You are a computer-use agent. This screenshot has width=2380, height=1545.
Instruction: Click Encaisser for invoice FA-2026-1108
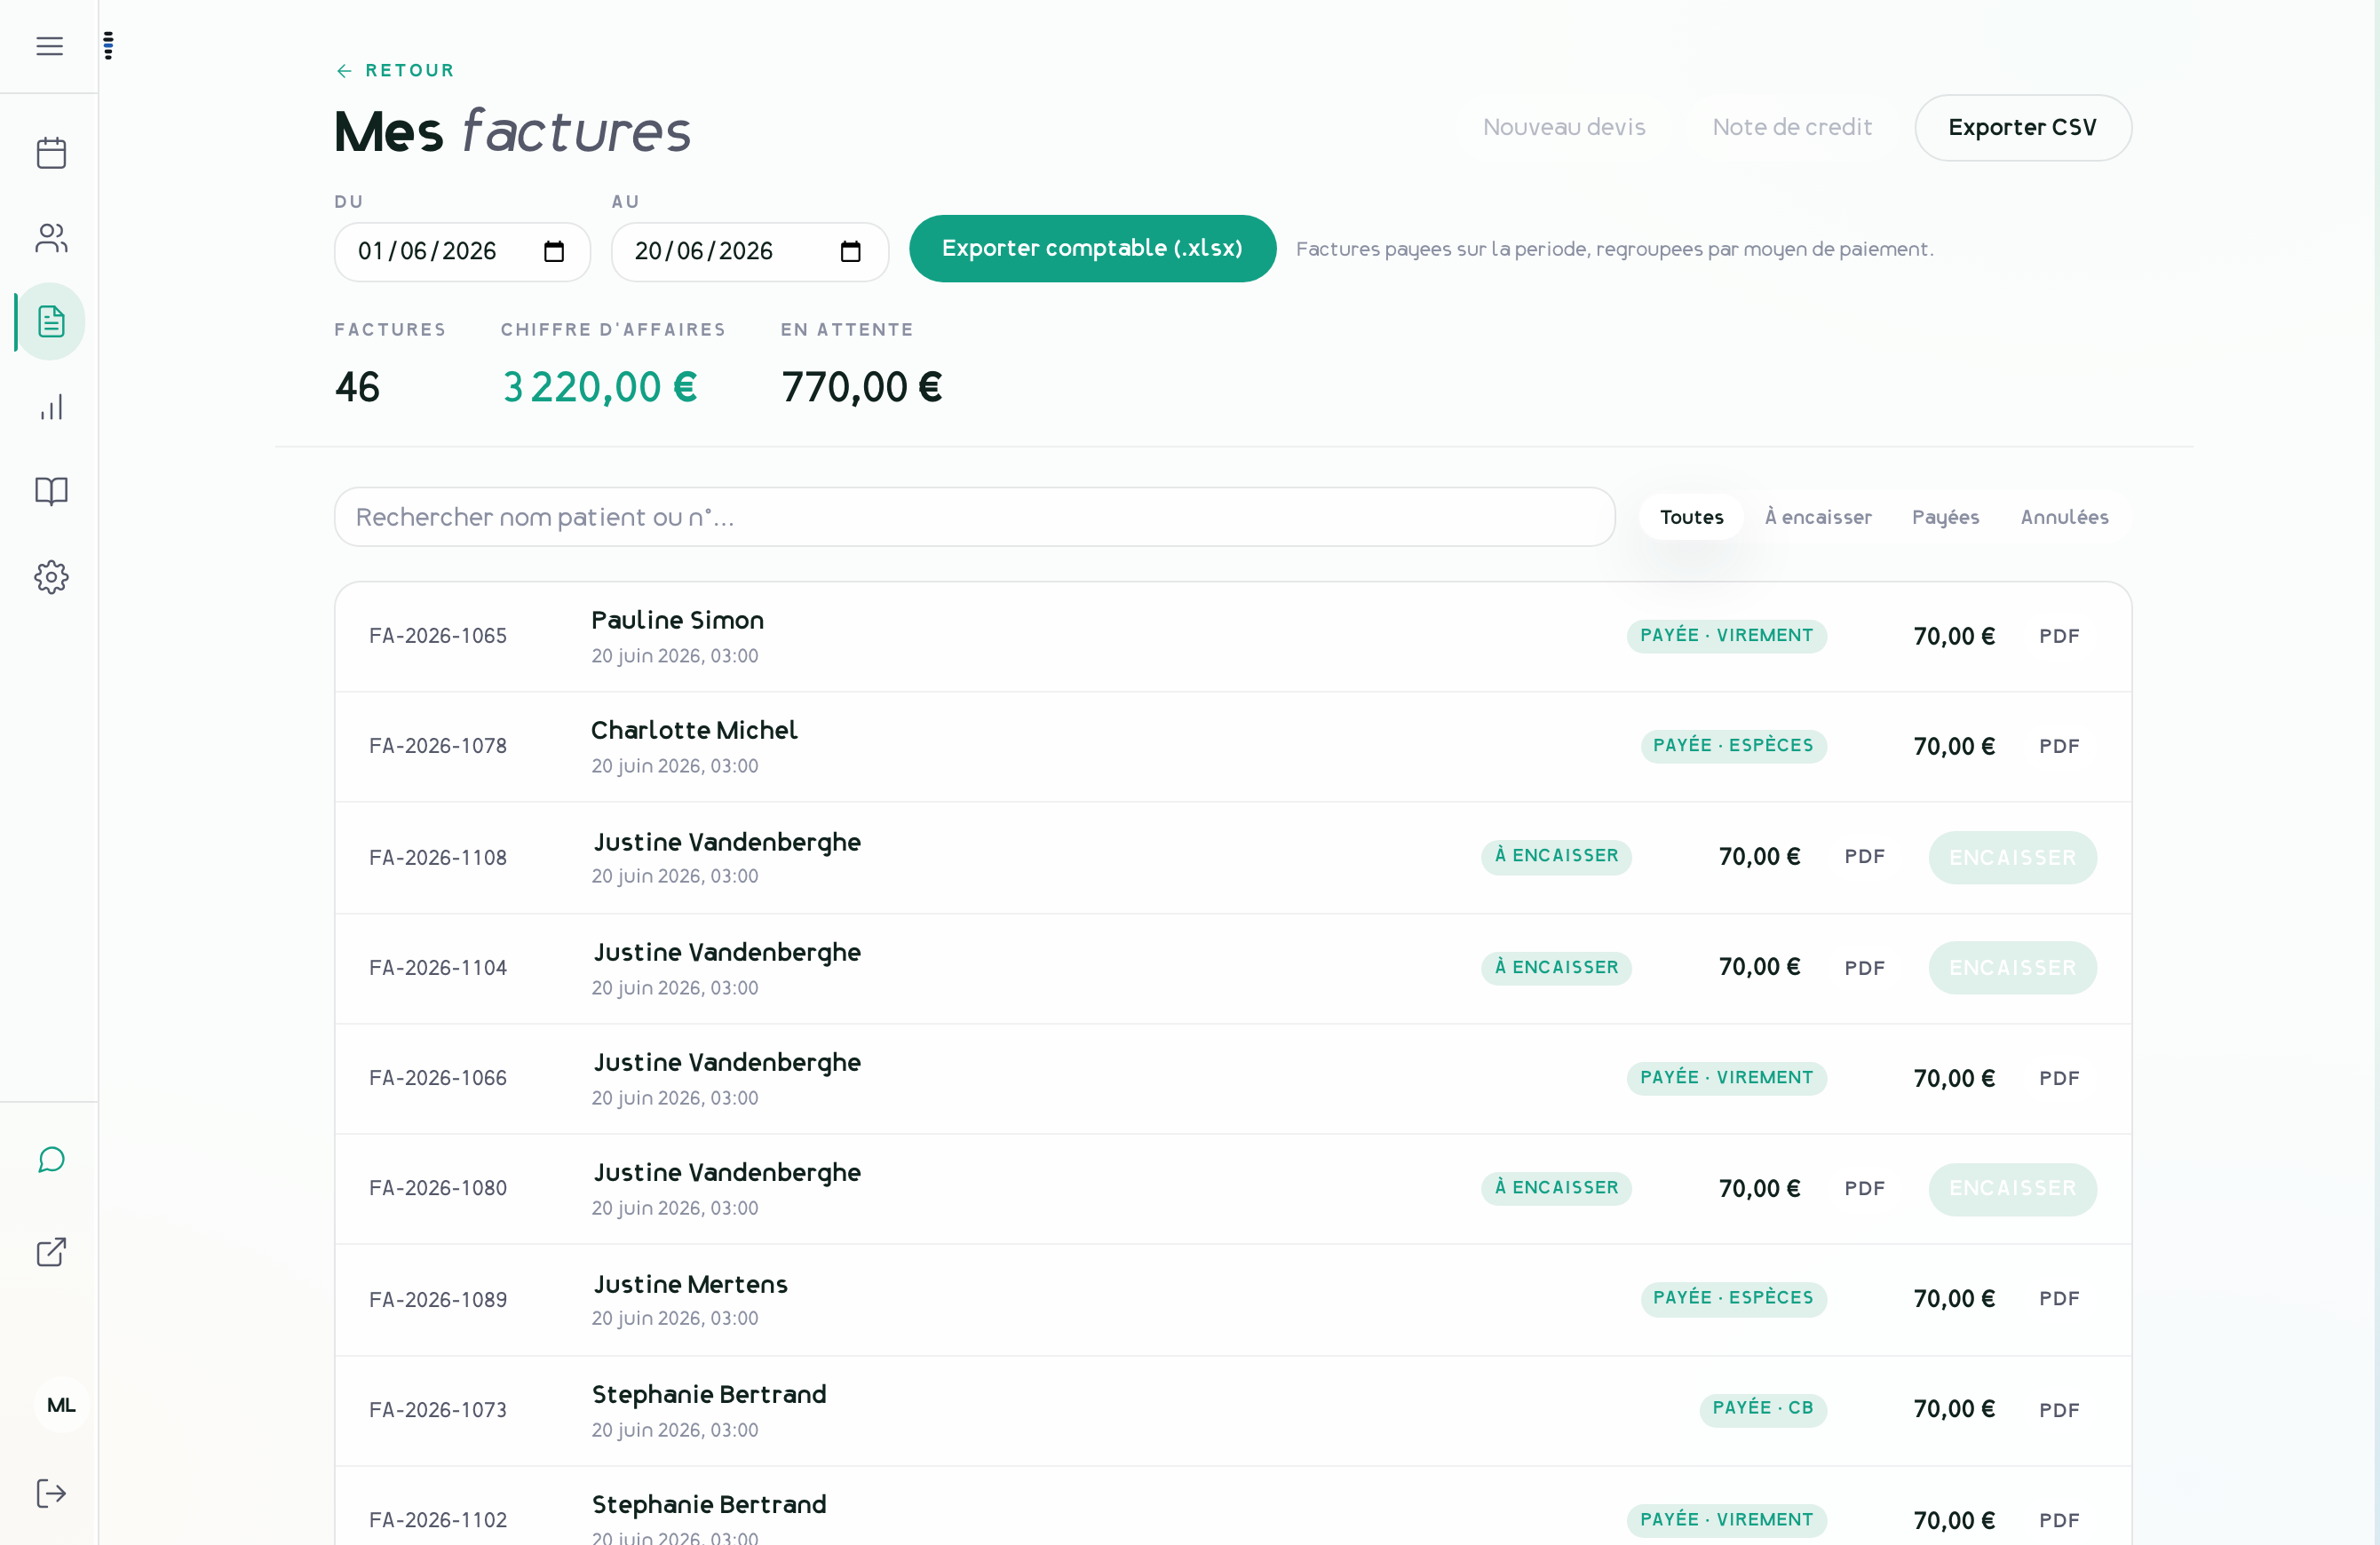(2012, 857)
